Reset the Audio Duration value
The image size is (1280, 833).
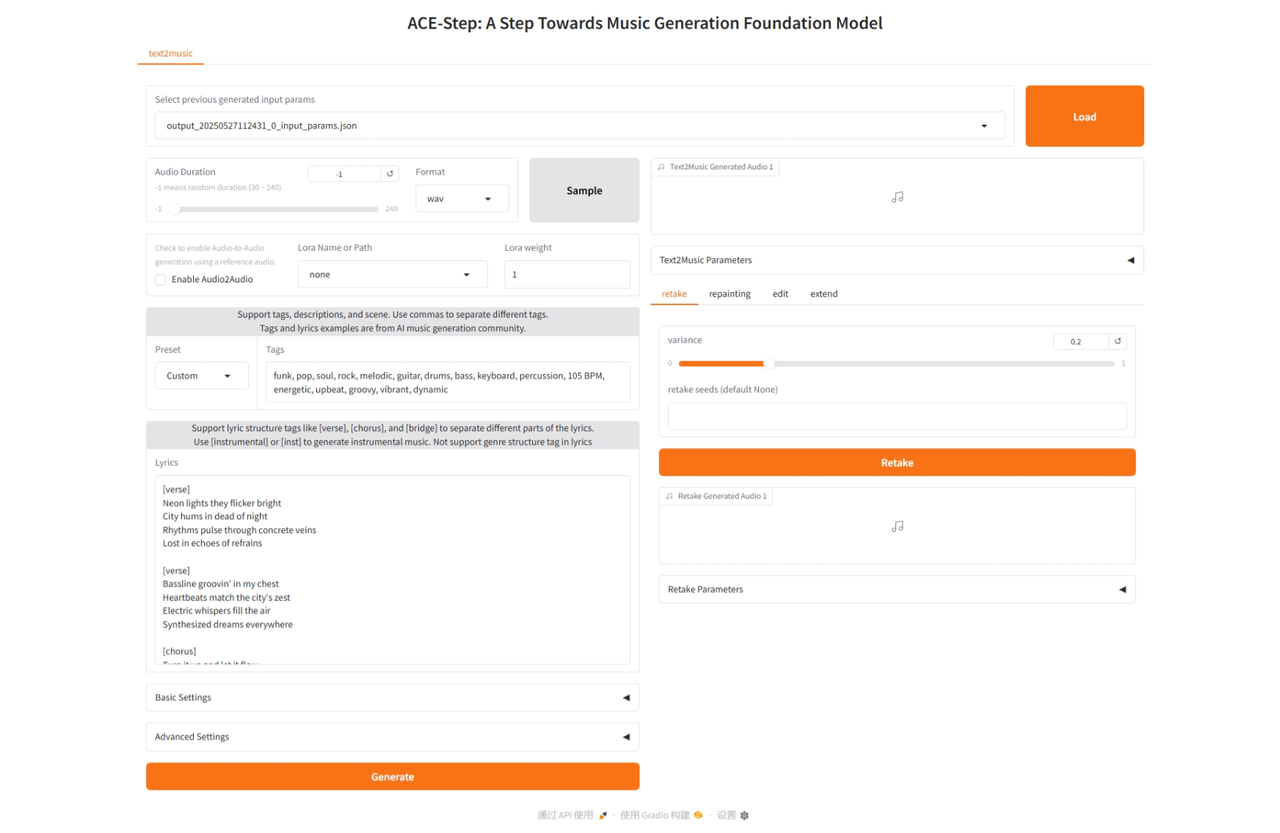[x=390, y=174]
